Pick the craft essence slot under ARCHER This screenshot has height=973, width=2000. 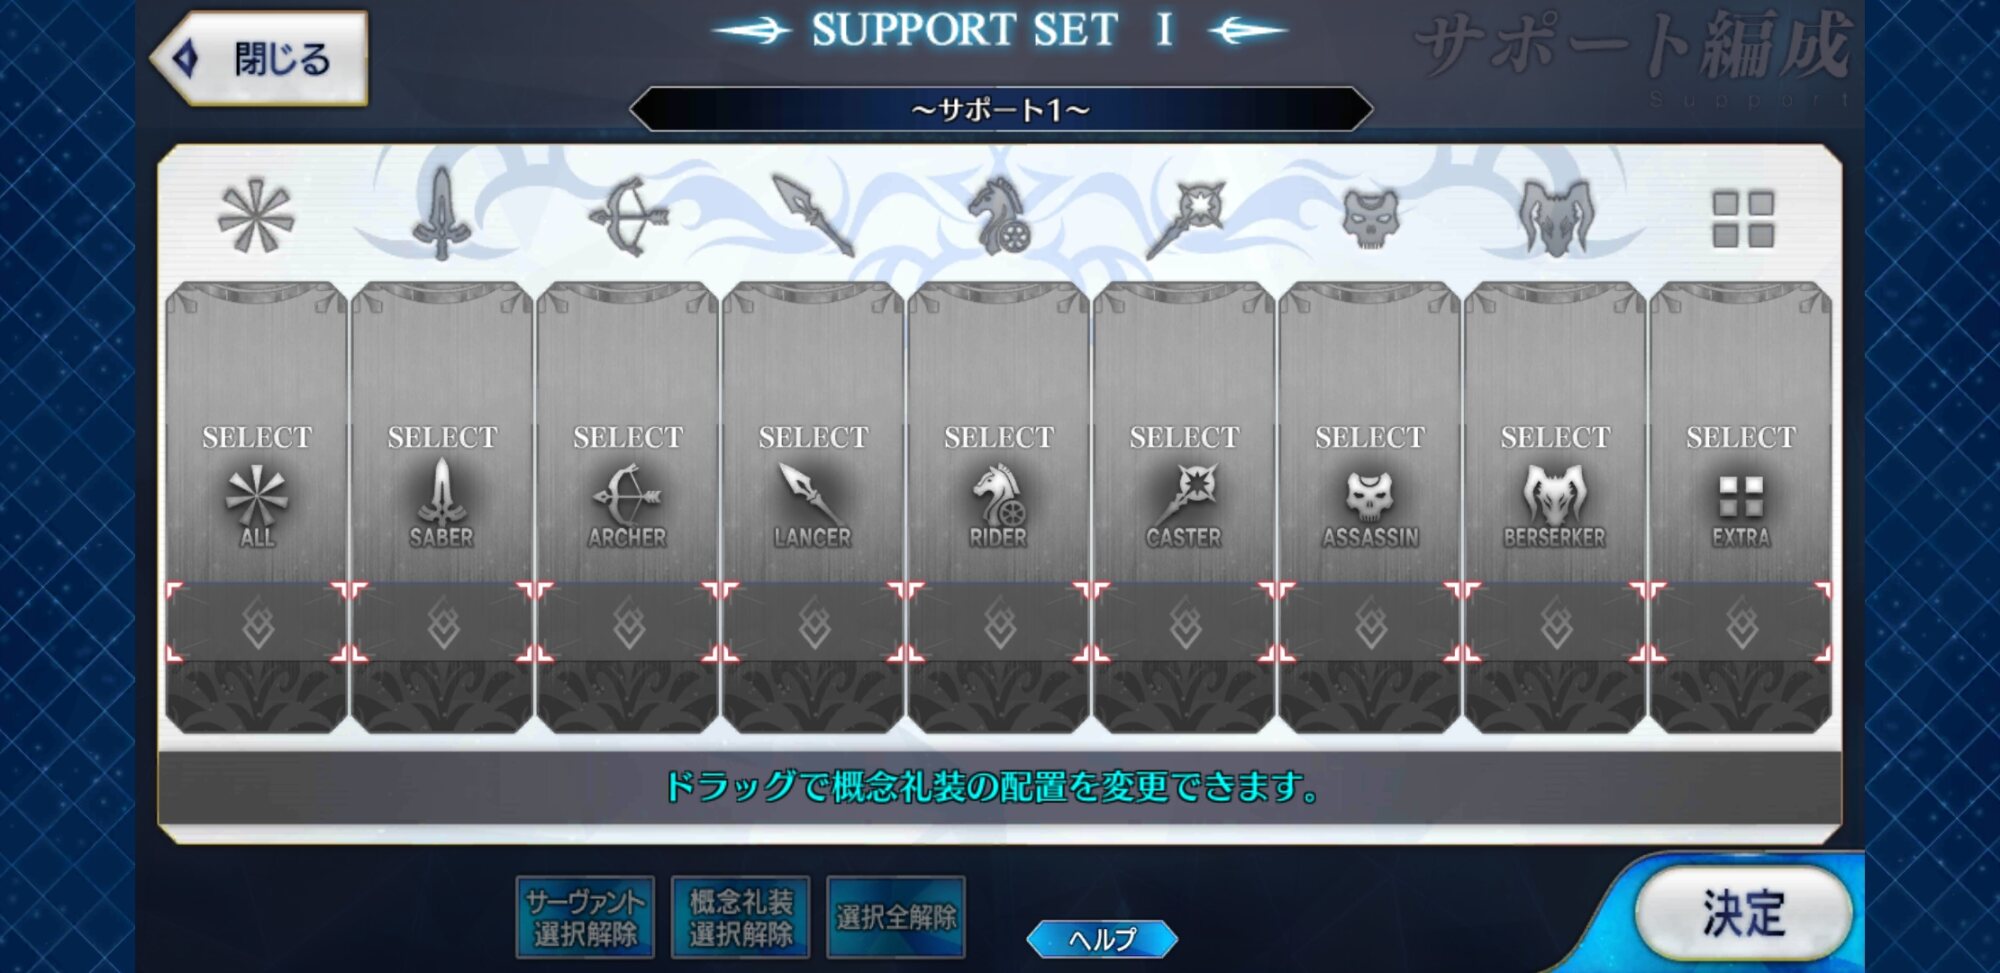tap(627, 622)
